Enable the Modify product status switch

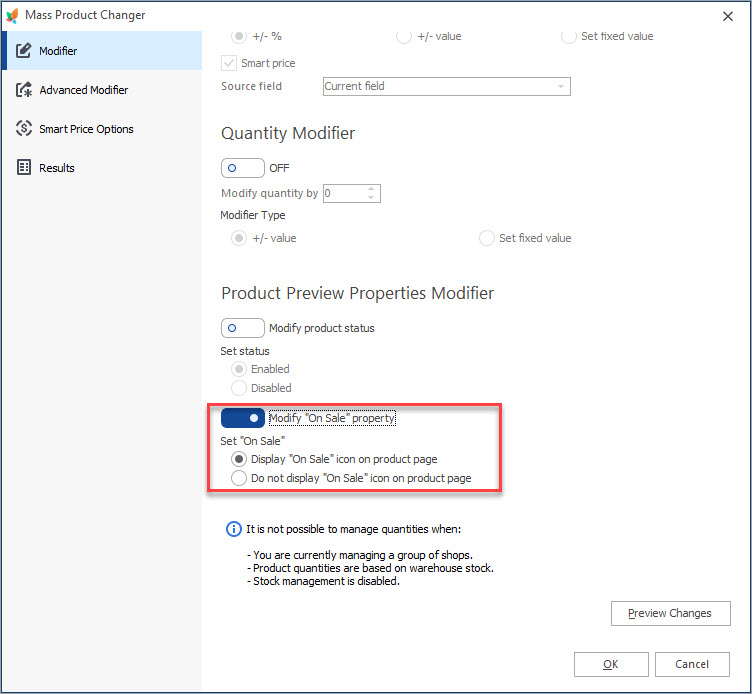tap(242, 328)
